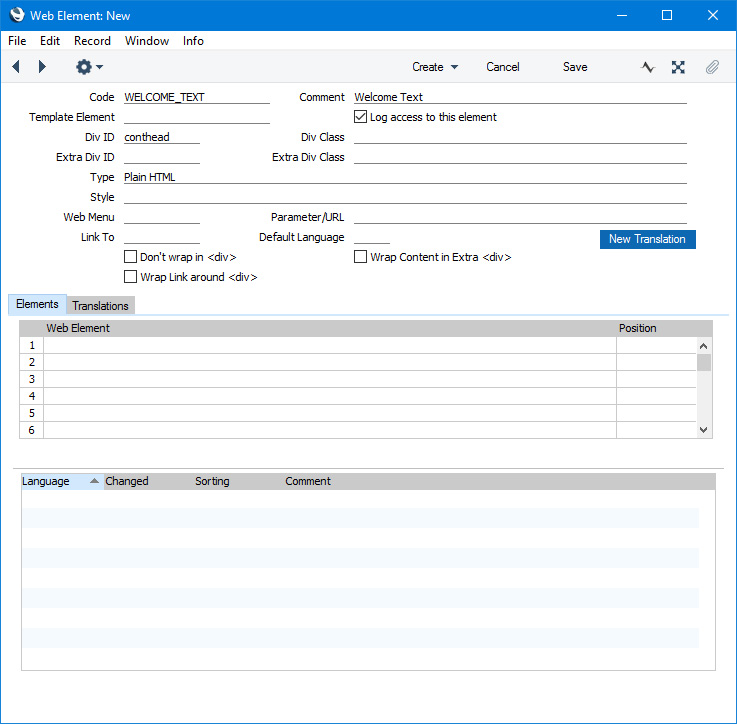
Task: Open the File menu
Action: tap(17, 41)
